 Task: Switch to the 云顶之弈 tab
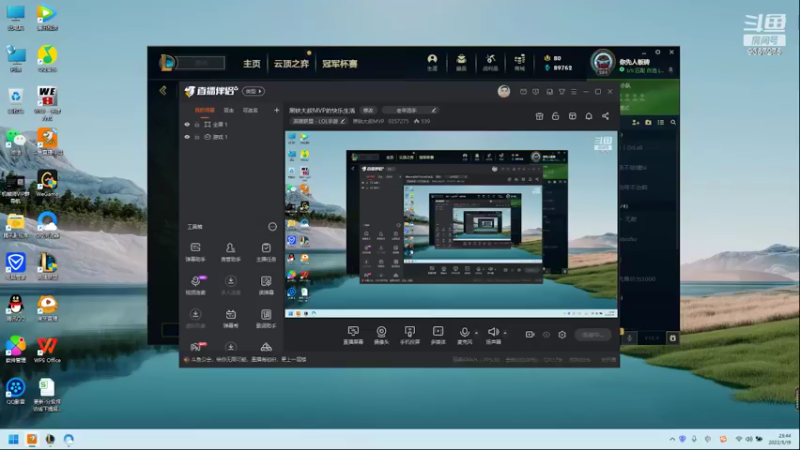[x=291, y=64]
